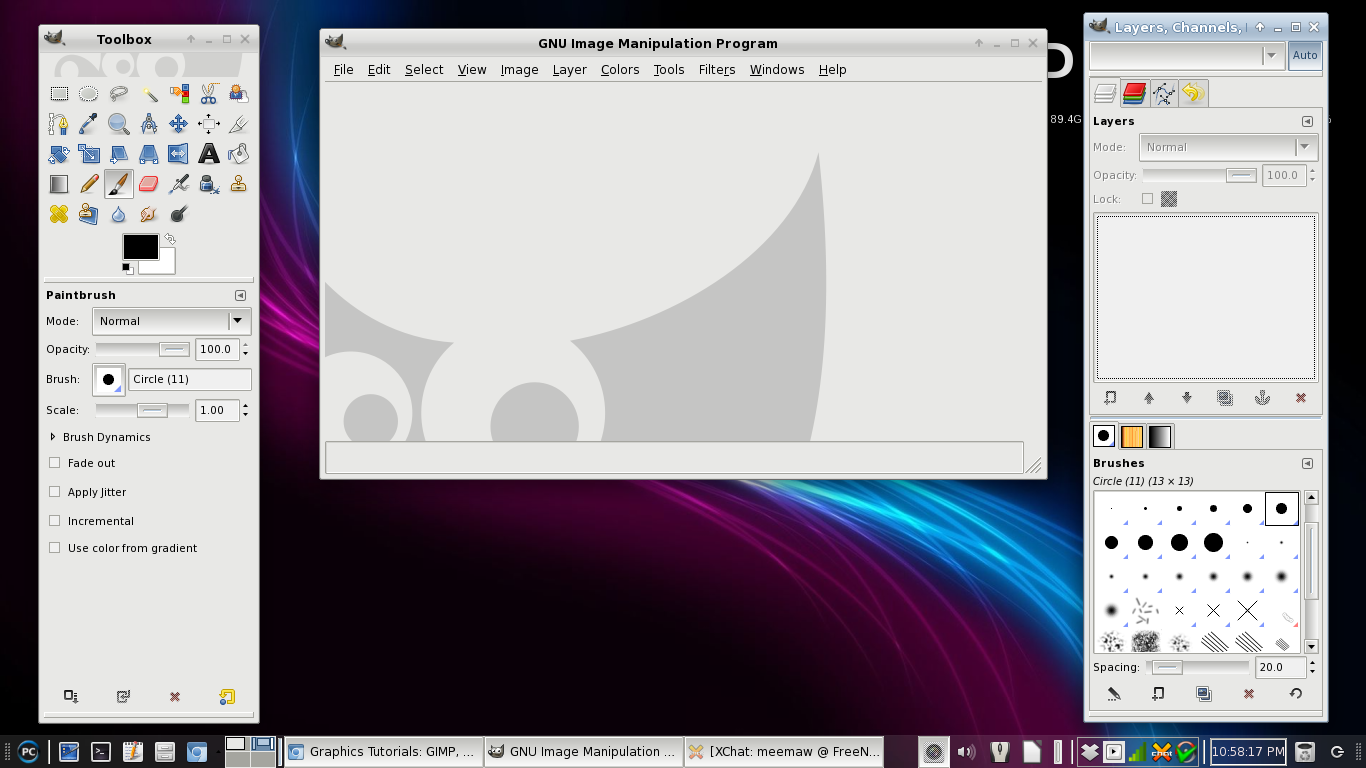Open the XChat taskbar window
Viewport: 1366px width, 768px height.
pos(784,751)
